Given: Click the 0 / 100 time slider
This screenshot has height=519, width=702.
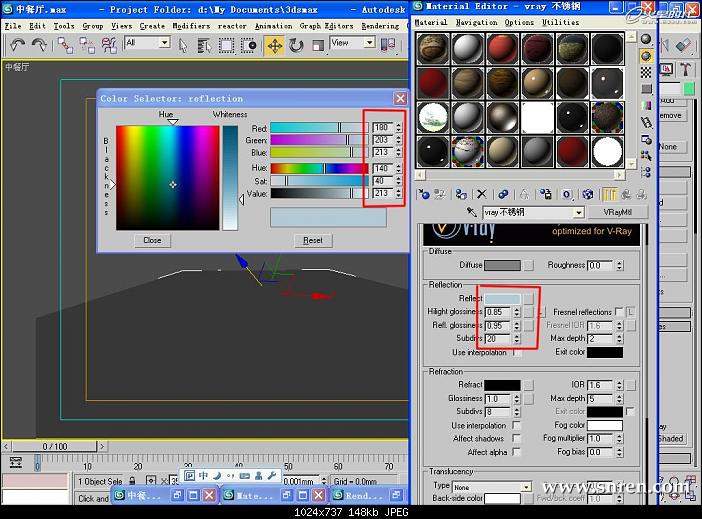Looking at the screenshot, I should tap(55, 446).
